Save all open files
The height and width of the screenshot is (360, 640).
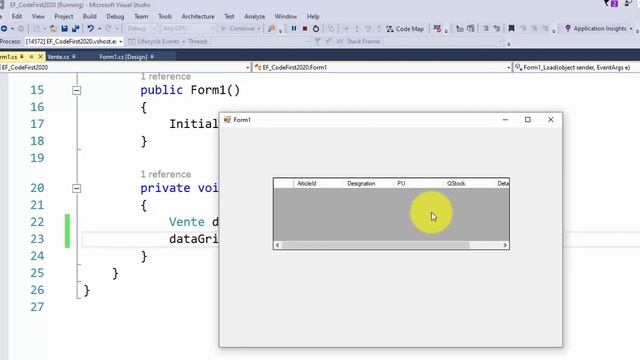(76, 29)
